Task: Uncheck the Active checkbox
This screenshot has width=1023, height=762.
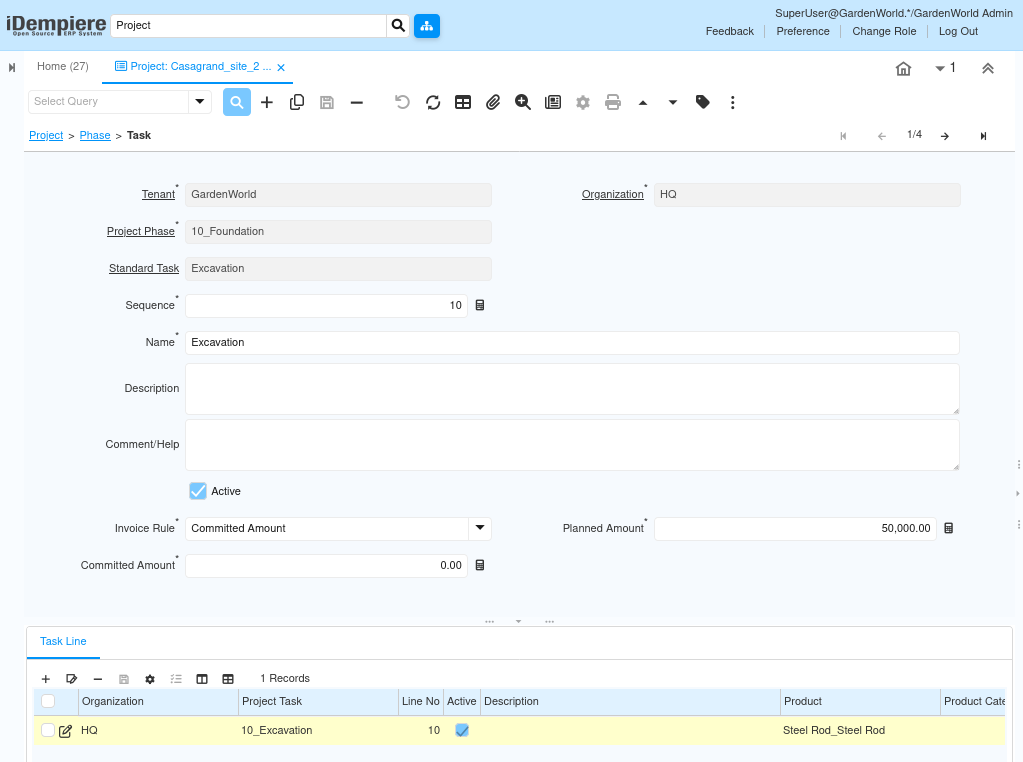Action: (198, 491)
